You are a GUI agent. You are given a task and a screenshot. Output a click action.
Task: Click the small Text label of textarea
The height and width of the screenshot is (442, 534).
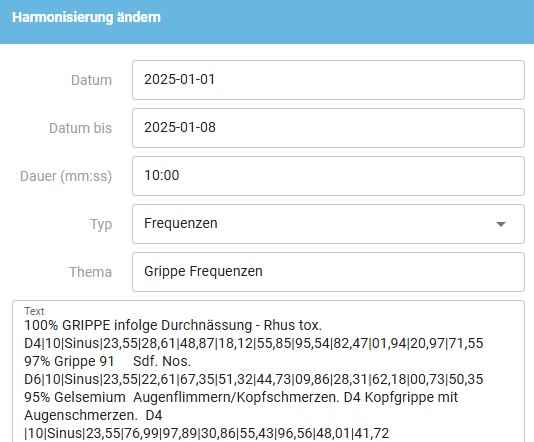pos(34,311)
